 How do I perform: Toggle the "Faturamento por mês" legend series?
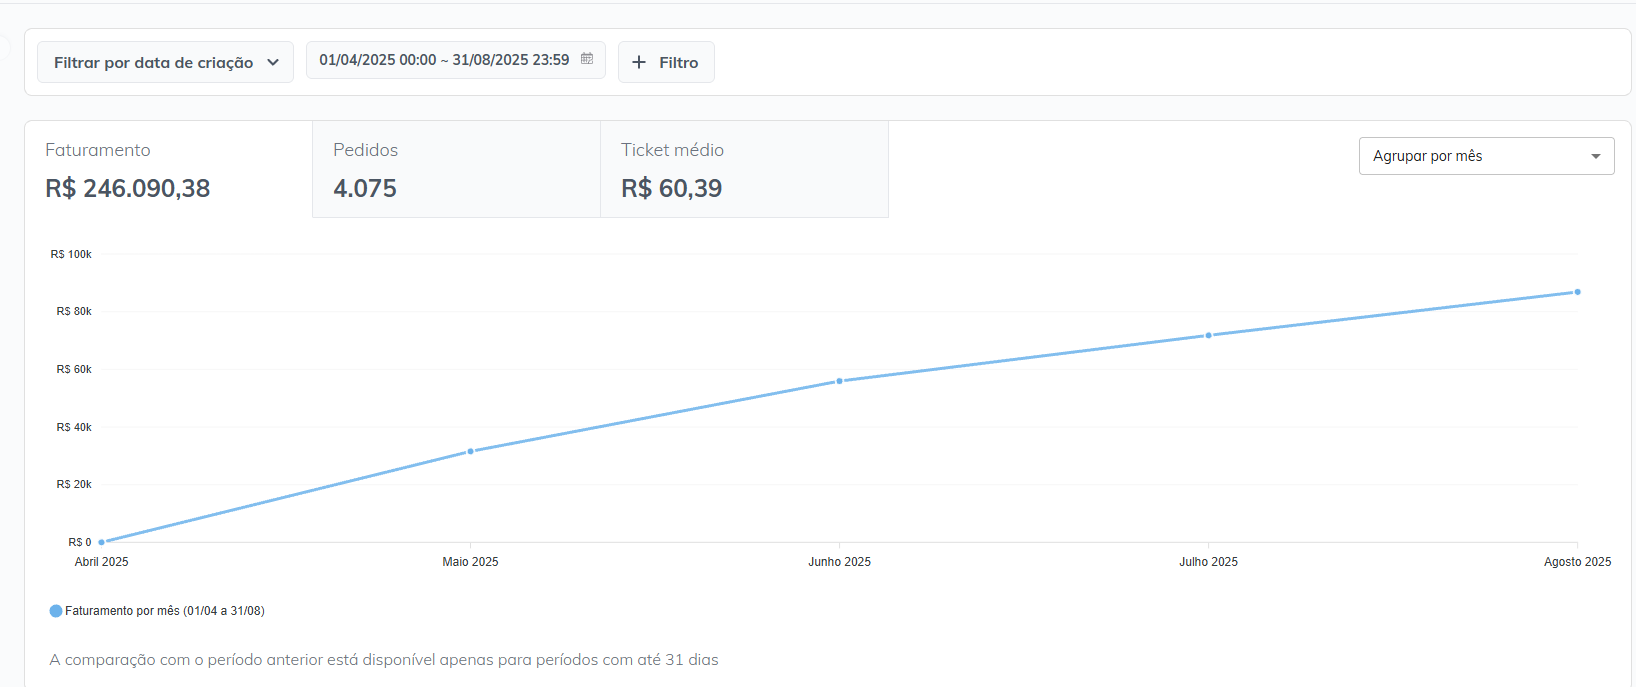tap(157, 611)
